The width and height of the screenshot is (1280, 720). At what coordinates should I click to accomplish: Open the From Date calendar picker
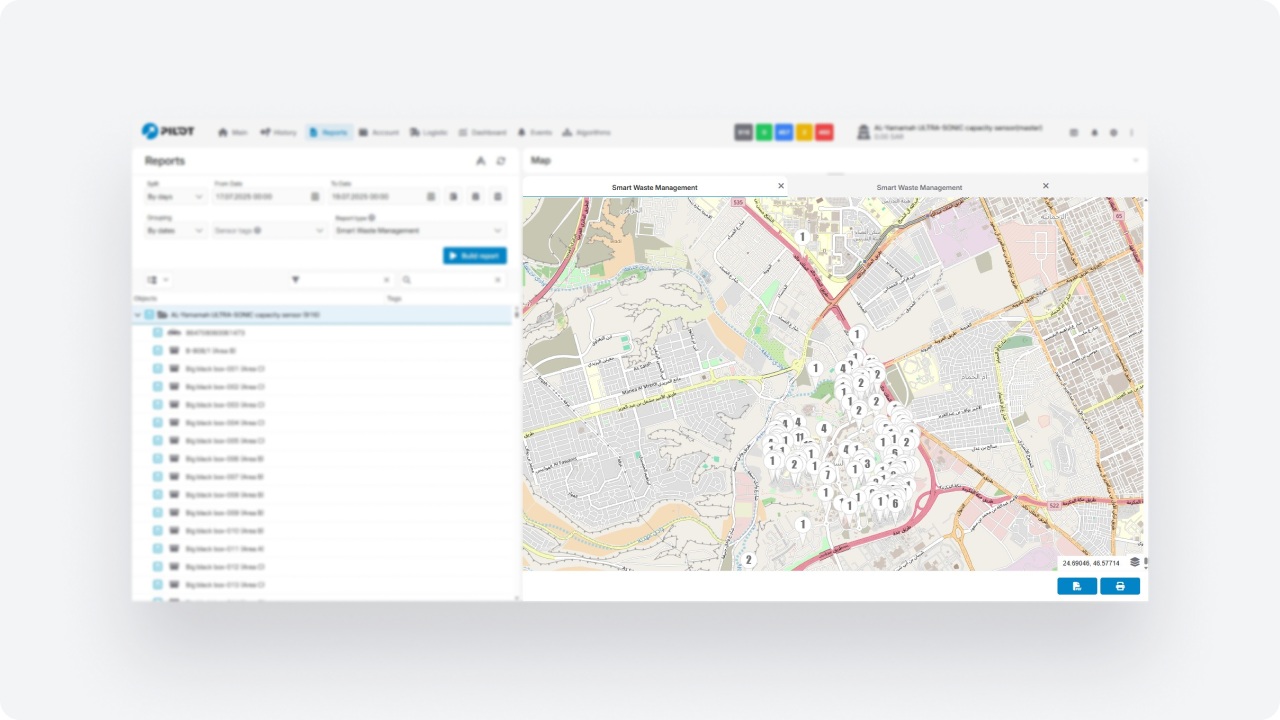[315, 197]
